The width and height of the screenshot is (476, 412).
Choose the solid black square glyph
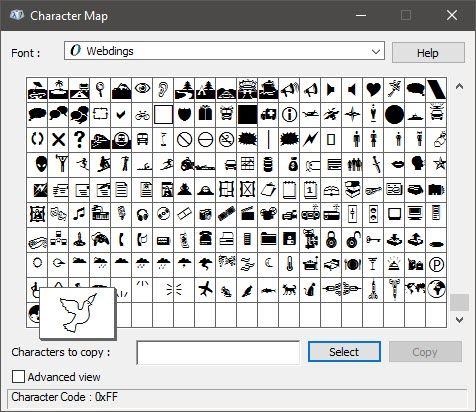(247, 115)
